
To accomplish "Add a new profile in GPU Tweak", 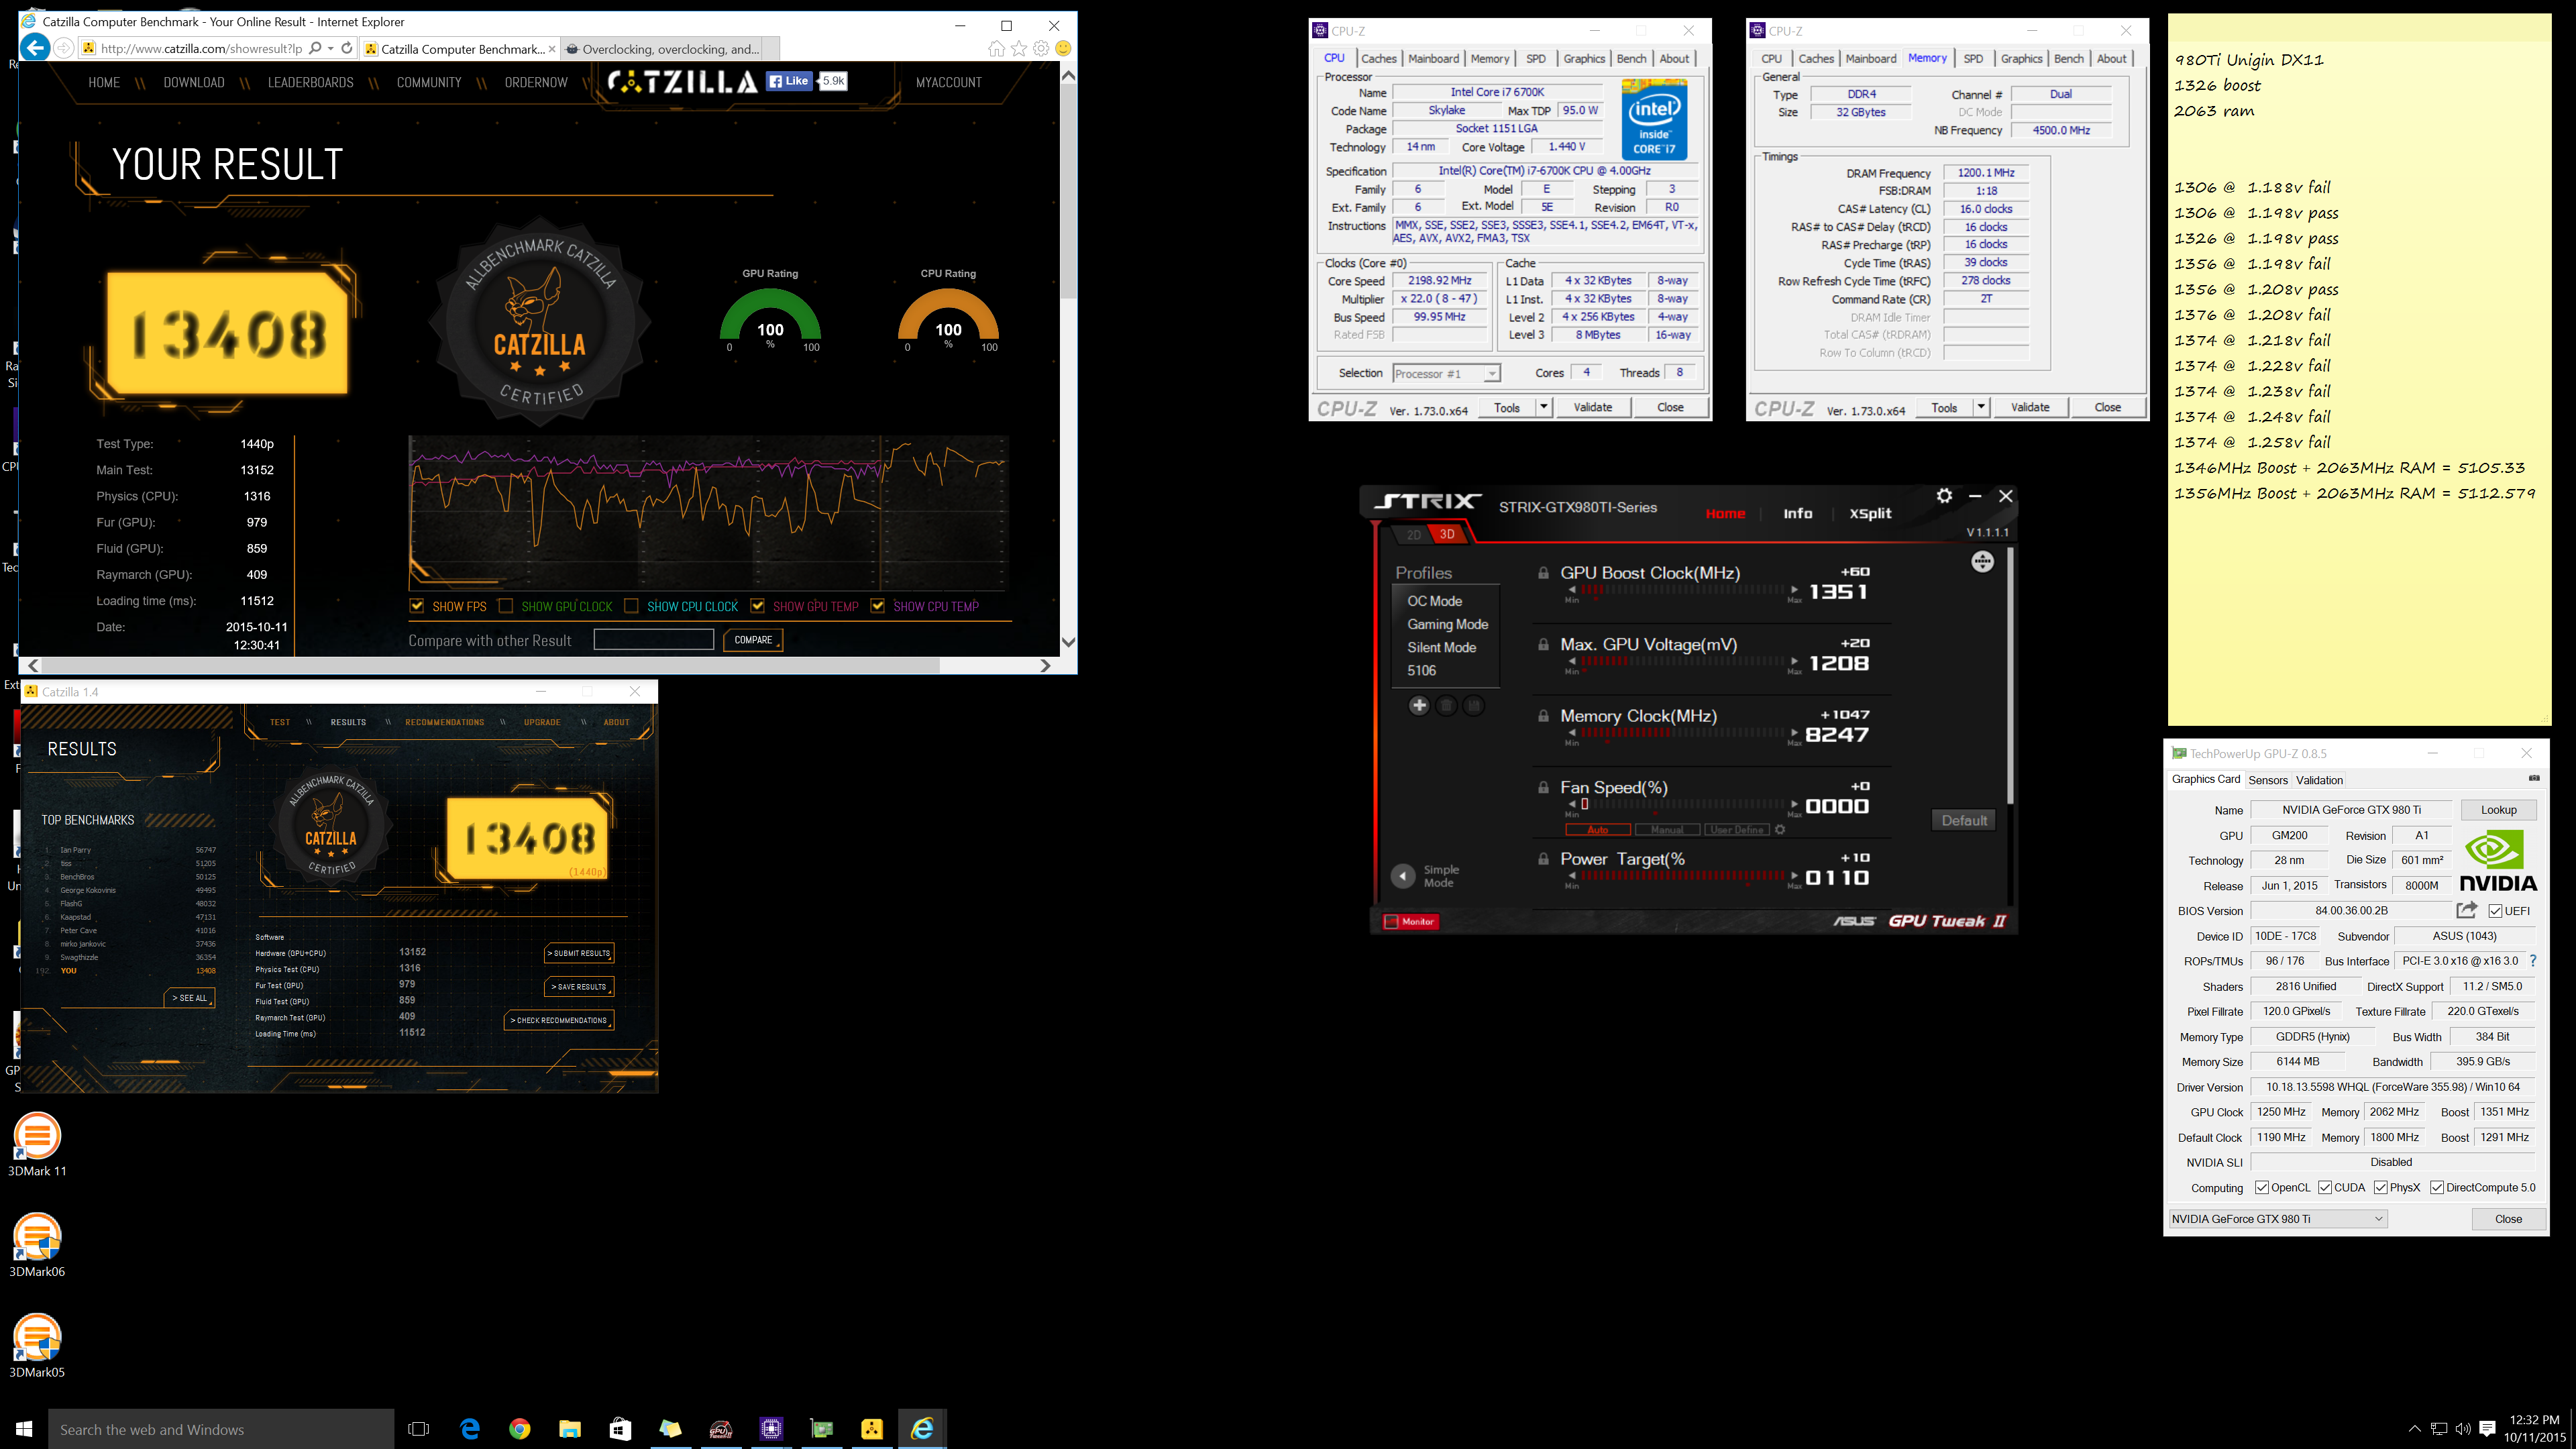I will pyautogui.click(x=1419, y=706).
